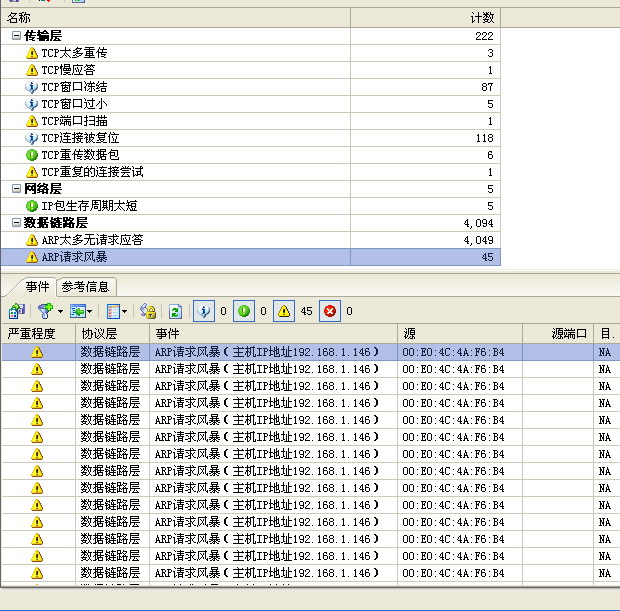
Task: Open the green arrow export dropdown
Action: pyautogui.click(x=91, y=311)
